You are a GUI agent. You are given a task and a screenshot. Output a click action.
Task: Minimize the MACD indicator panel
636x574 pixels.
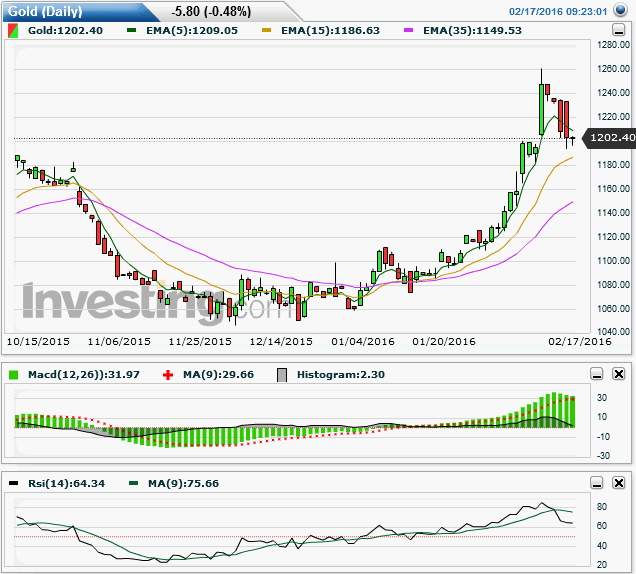click(x=597, y=374)
